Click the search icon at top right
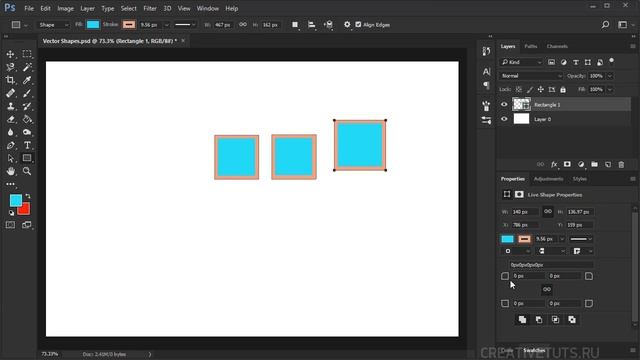The height and width of the screenshot is (360, 640). pyautogui.click(x=605, y=24)
